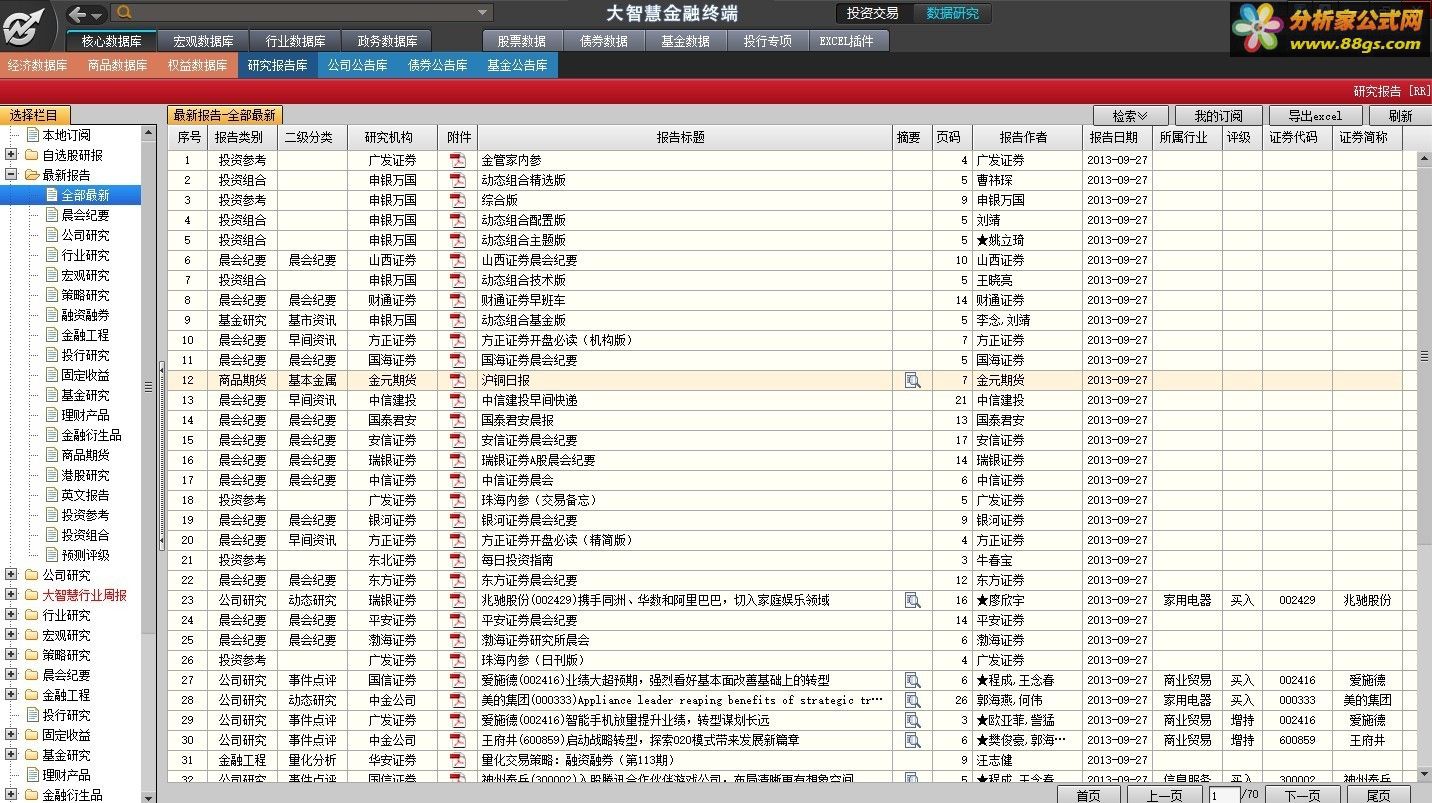This screenshot has width=1432, height=803.
Task: Open the 股票数据 tab
Action: tap(522, 41)
